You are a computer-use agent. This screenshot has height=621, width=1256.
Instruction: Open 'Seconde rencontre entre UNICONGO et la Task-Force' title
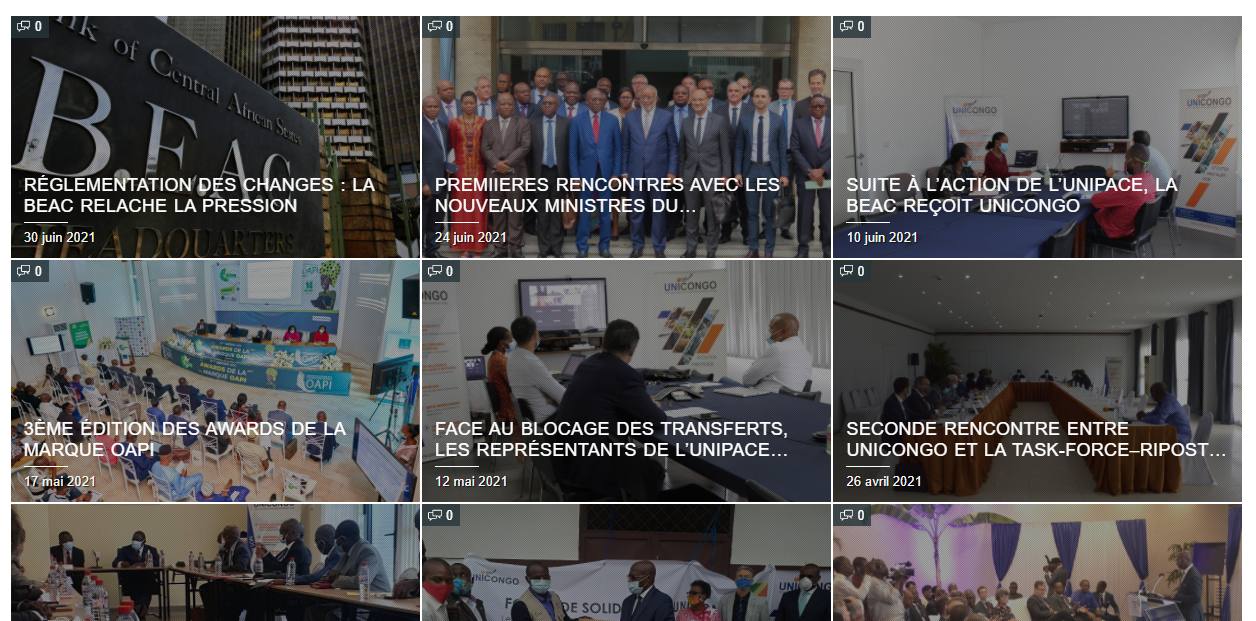(x=1036, y=439)
